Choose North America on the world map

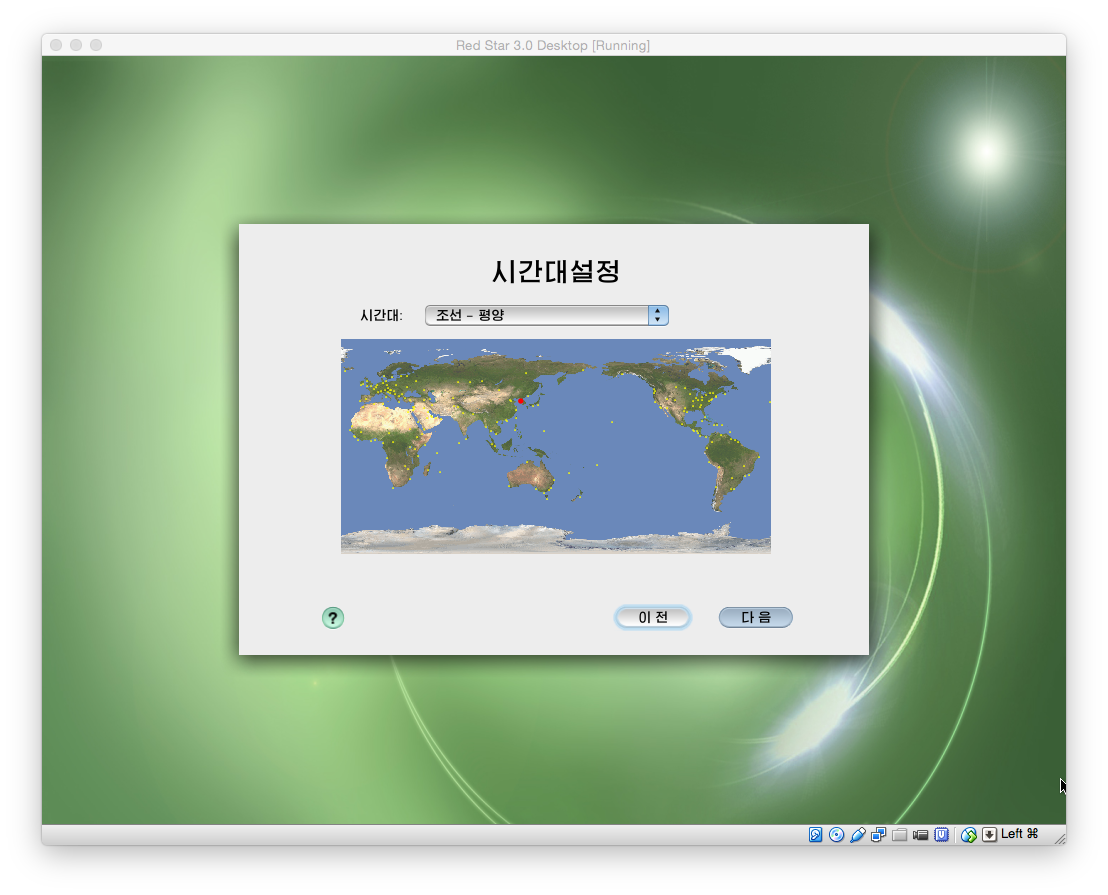tap(680, 390)
